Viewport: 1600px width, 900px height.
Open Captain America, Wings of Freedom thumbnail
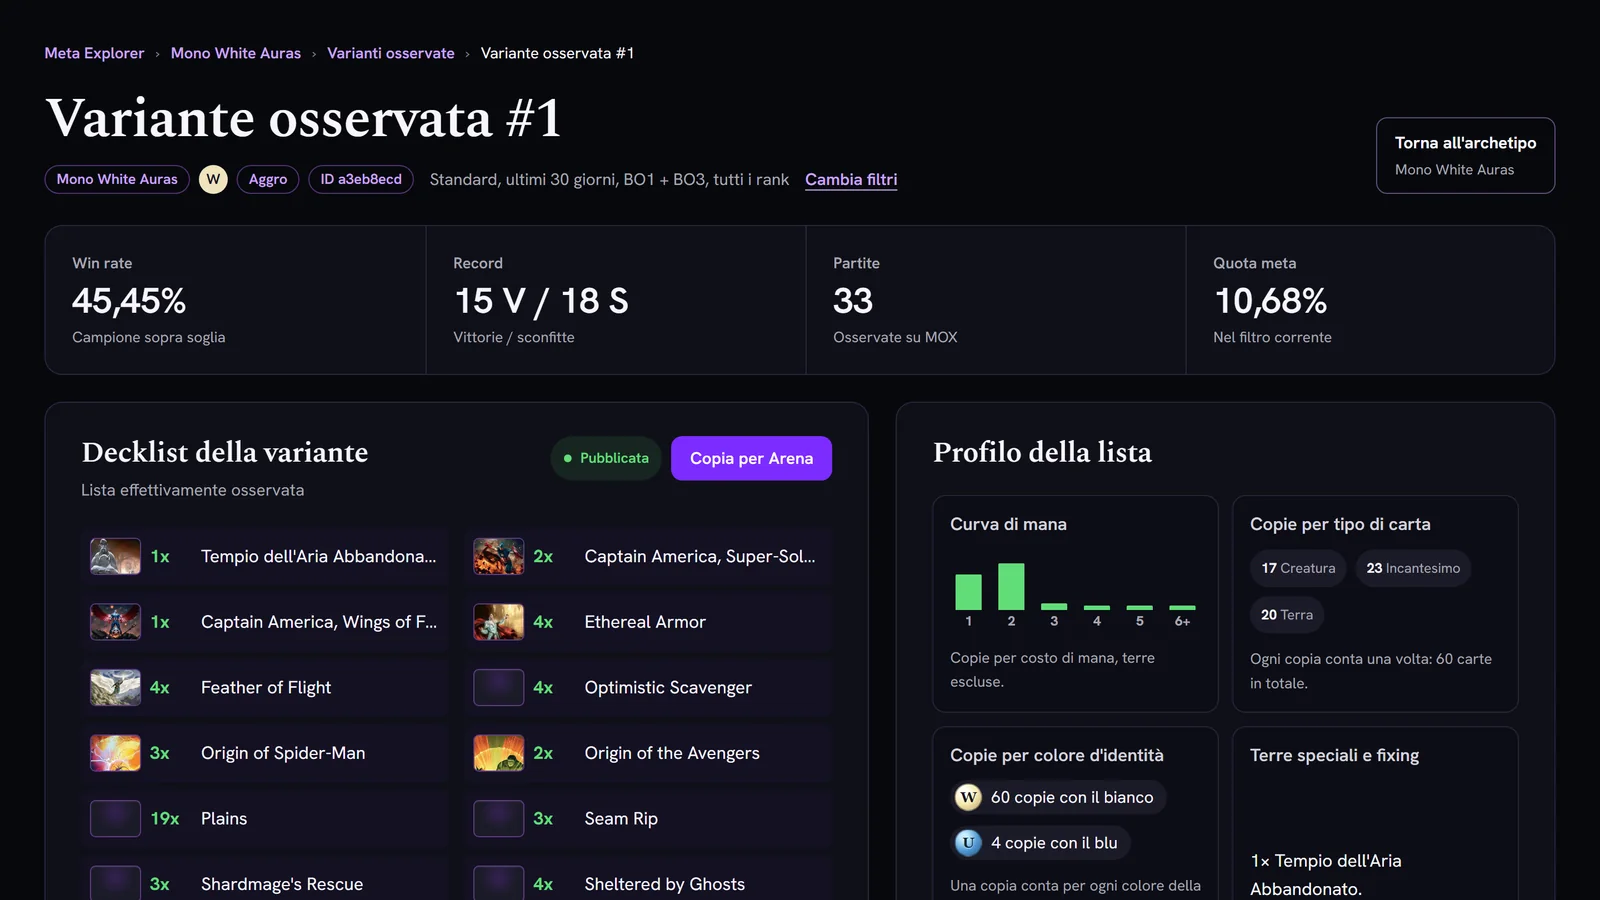115,622
